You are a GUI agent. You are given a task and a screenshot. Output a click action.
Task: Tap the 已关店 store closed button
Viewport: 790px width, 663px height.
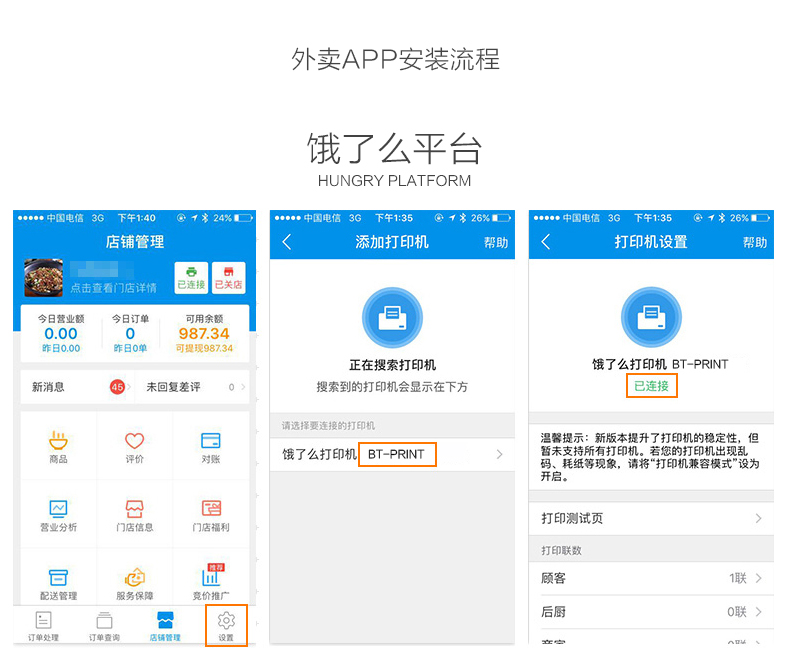coord(229,278)
